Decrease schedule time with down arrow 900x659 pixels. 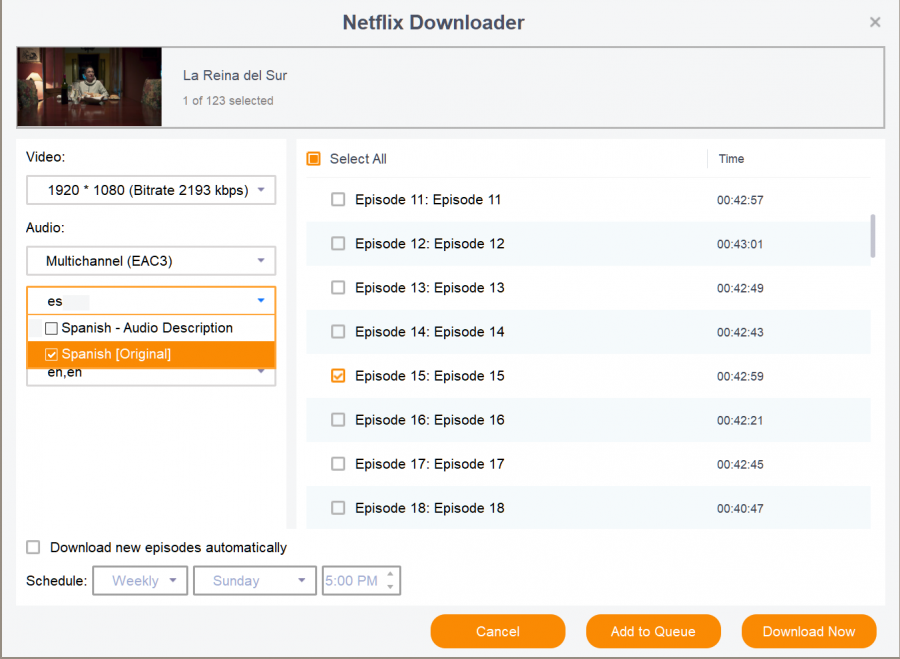pyautogui.click(x=390, y=587)
